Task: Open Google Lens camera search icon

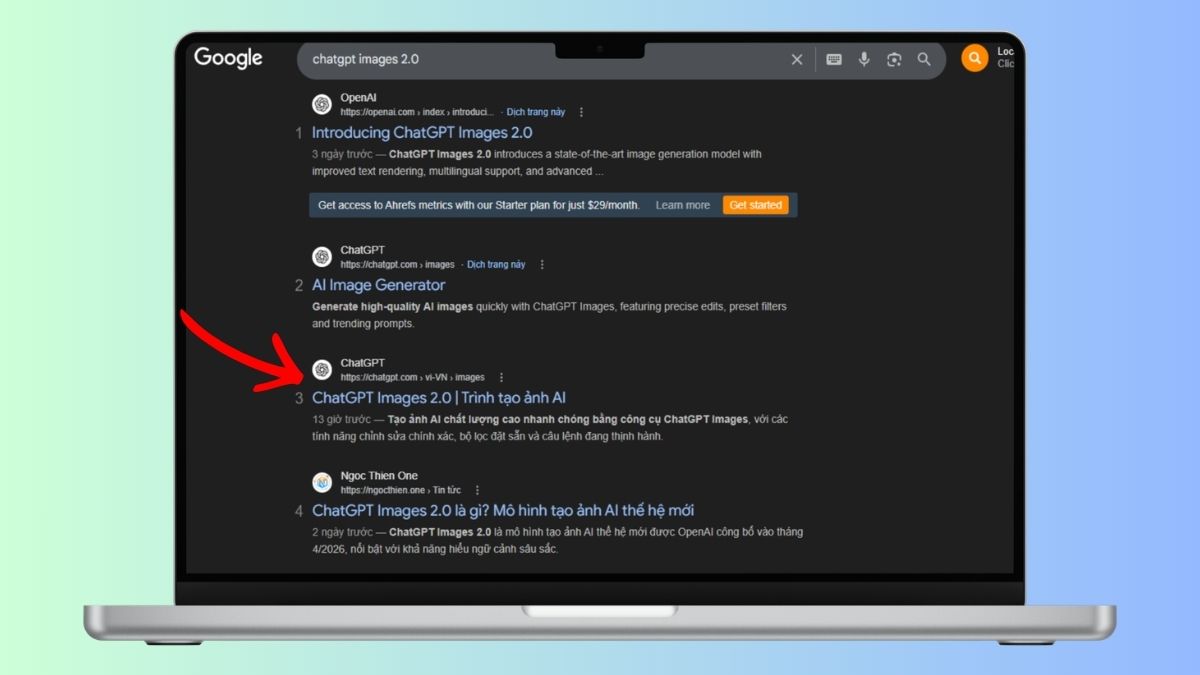Action: tap(893, 59)
